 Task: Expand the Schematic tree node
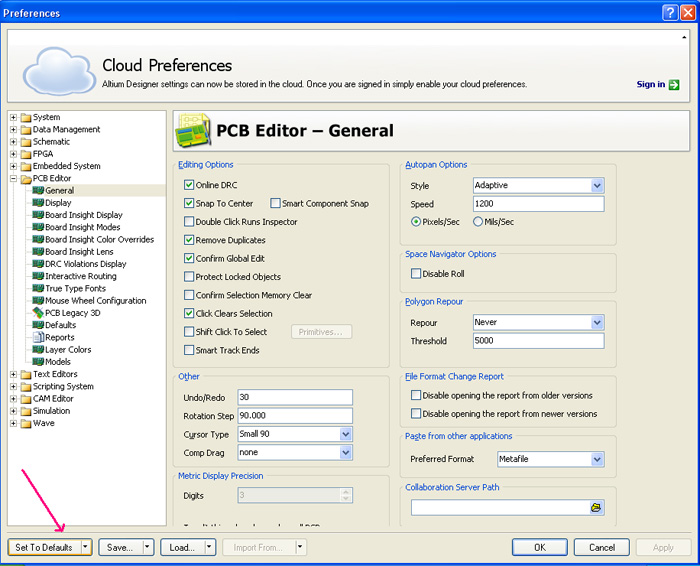13,142
